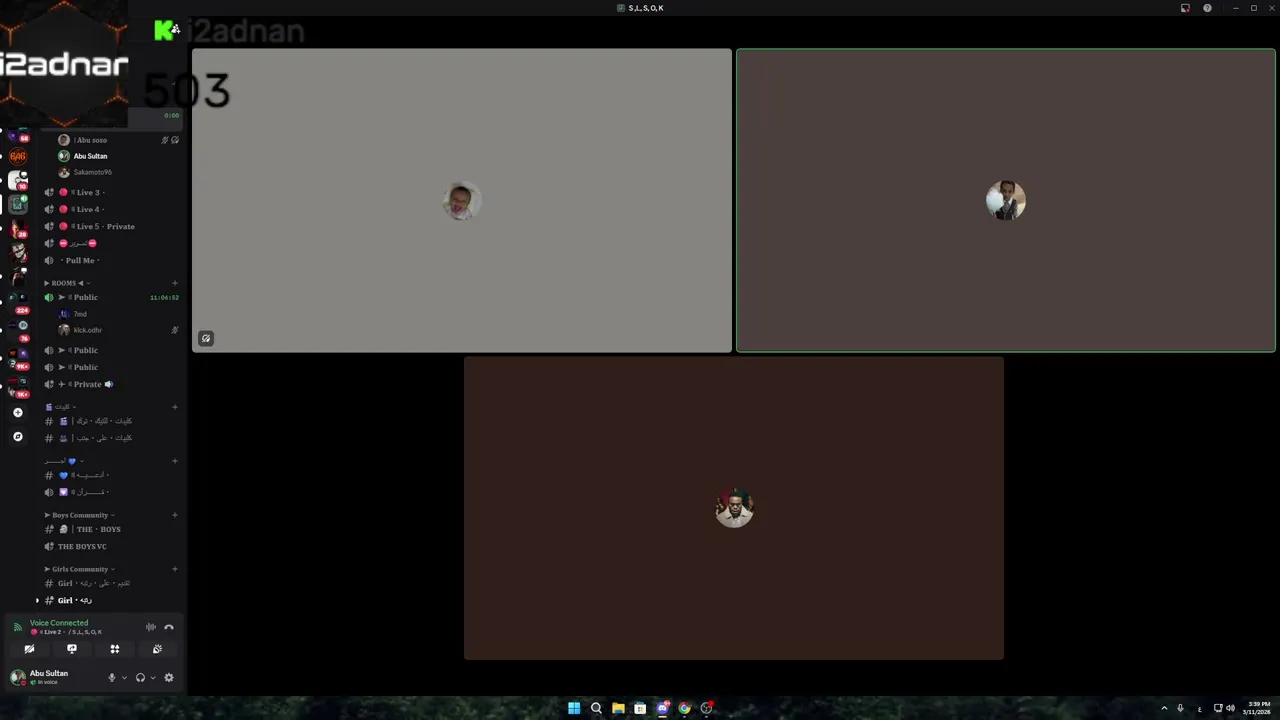The width and height of the screenshot is (1280, 720).
Task: Open the soundboard button
Action: tap(157, 649)
